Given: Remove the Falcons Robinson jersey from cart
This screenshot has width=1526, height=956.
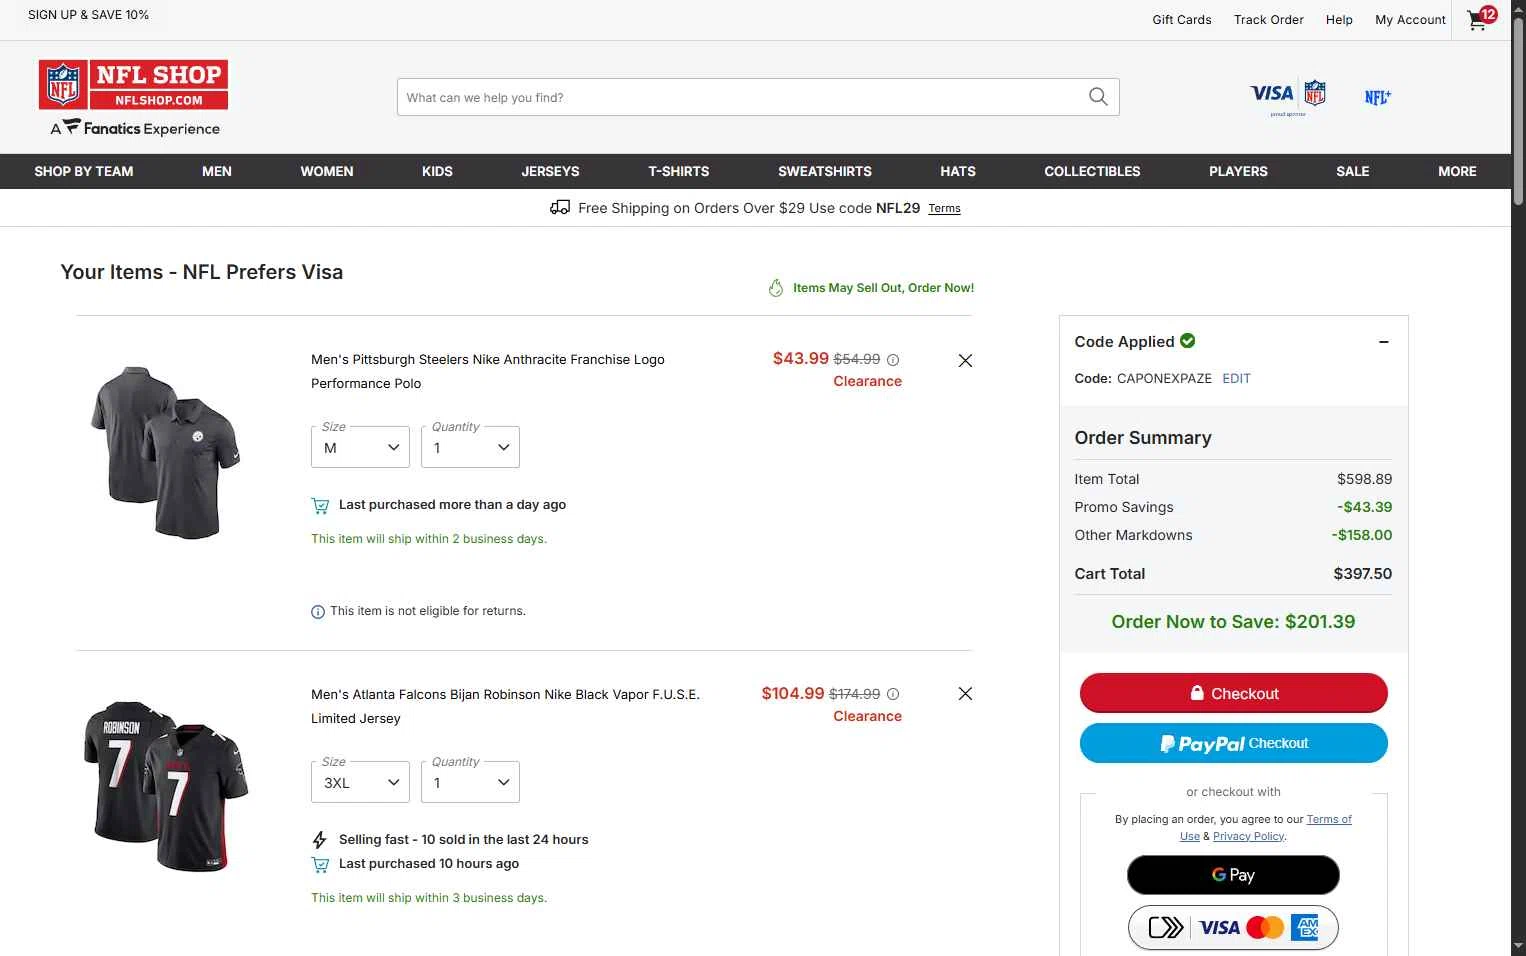Looking at the screenshot, I should pos(965,693).
